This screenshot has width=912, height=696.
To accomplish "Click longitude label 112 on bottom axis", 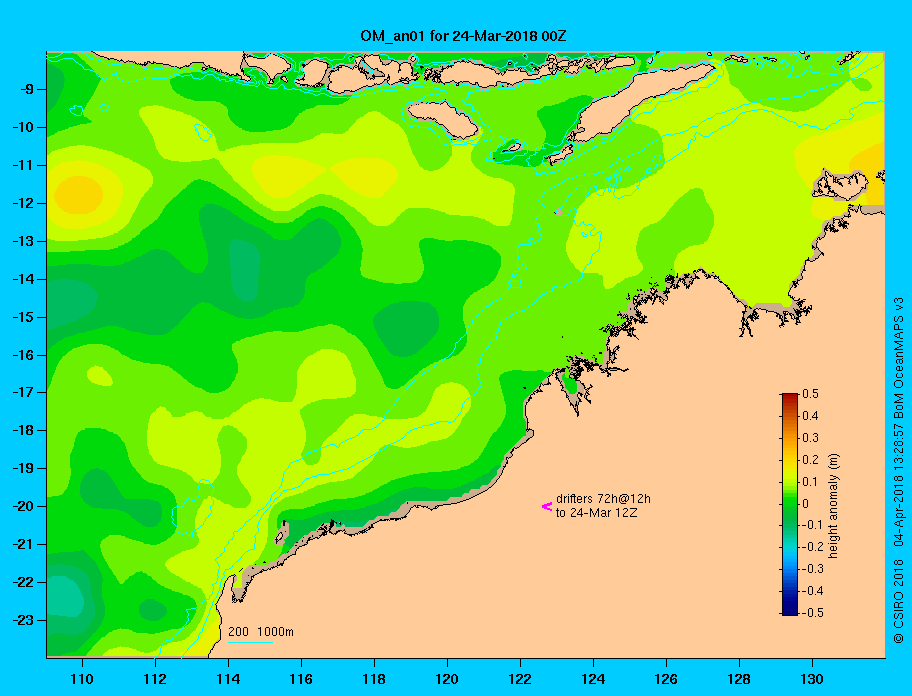I will [x=155, y=679].
